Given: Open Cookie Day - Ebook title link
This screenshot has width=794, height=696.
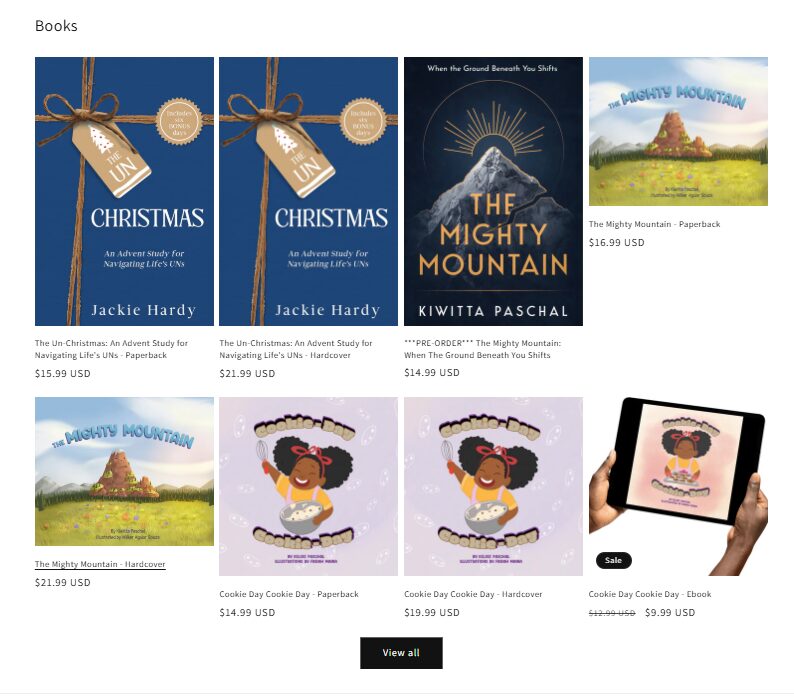Looking at the screenshot, I should [x=650, y=594].
